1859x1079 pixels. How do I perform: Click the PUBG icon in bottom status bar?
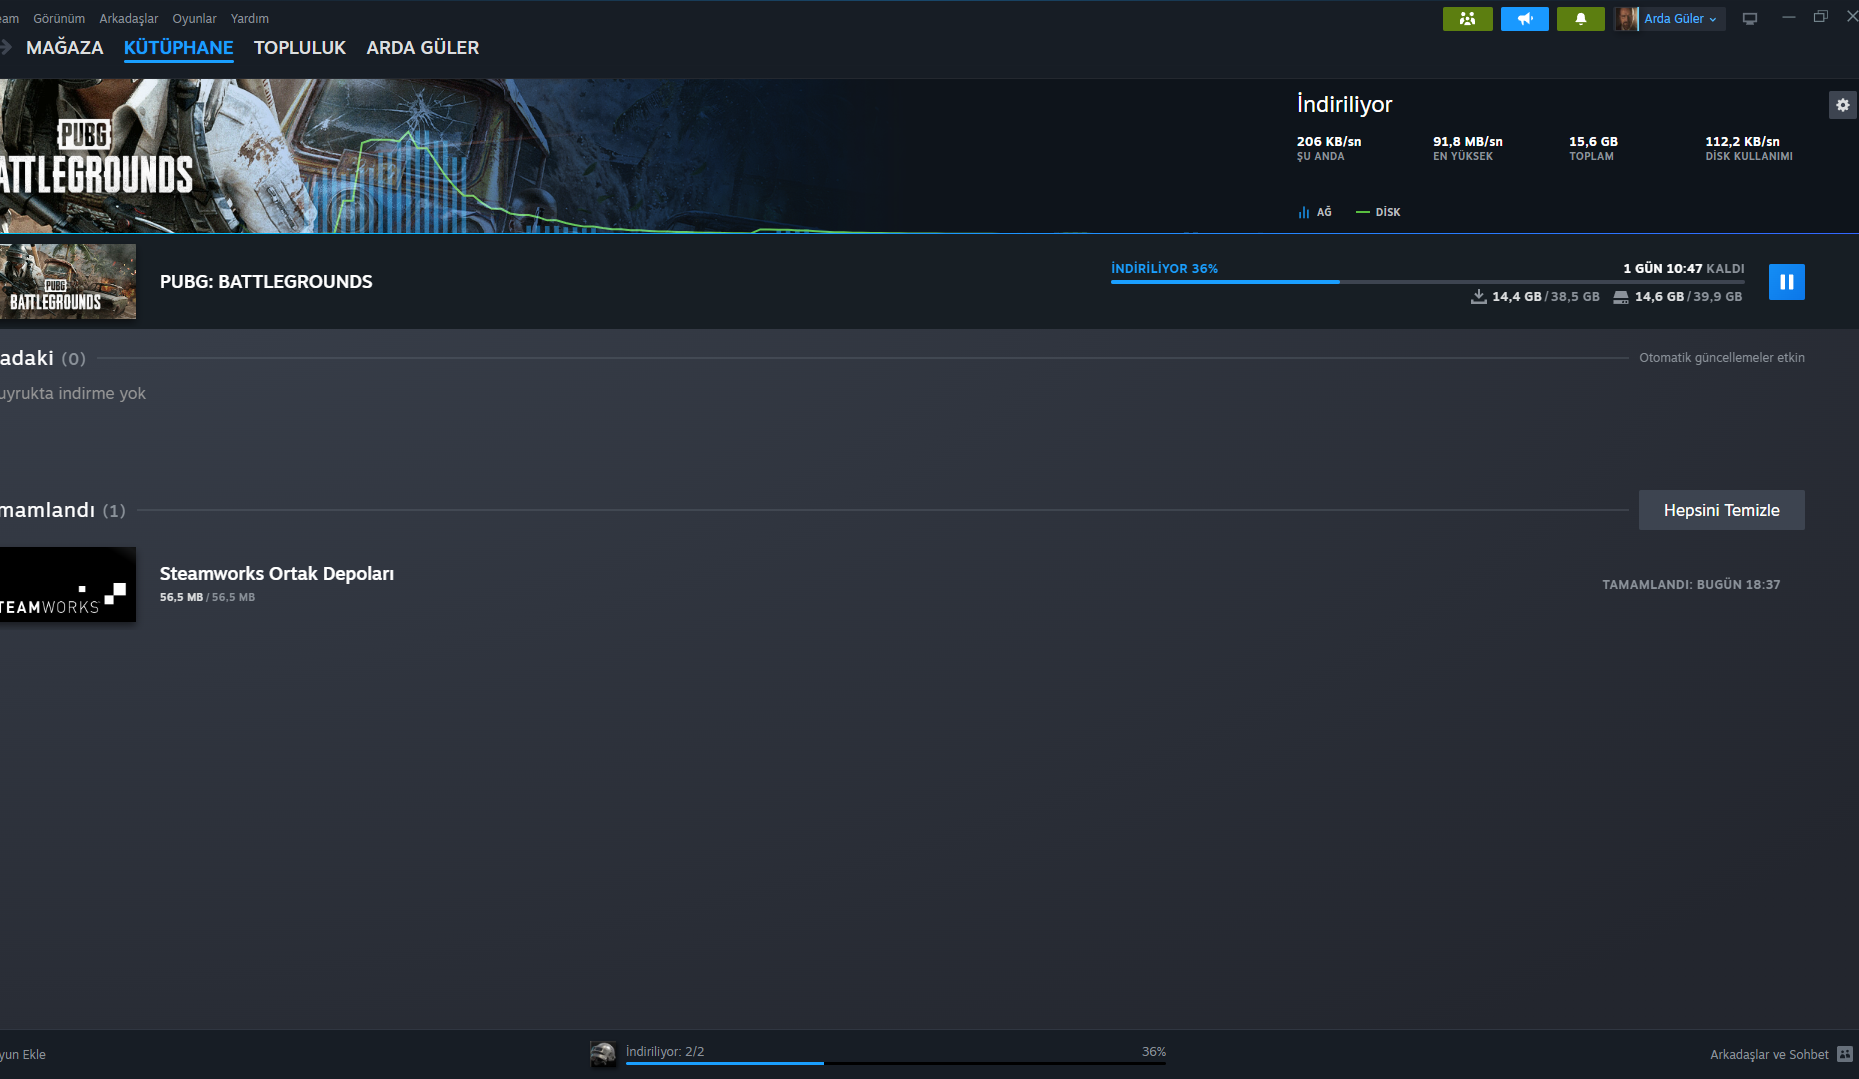pos(603,1054)
